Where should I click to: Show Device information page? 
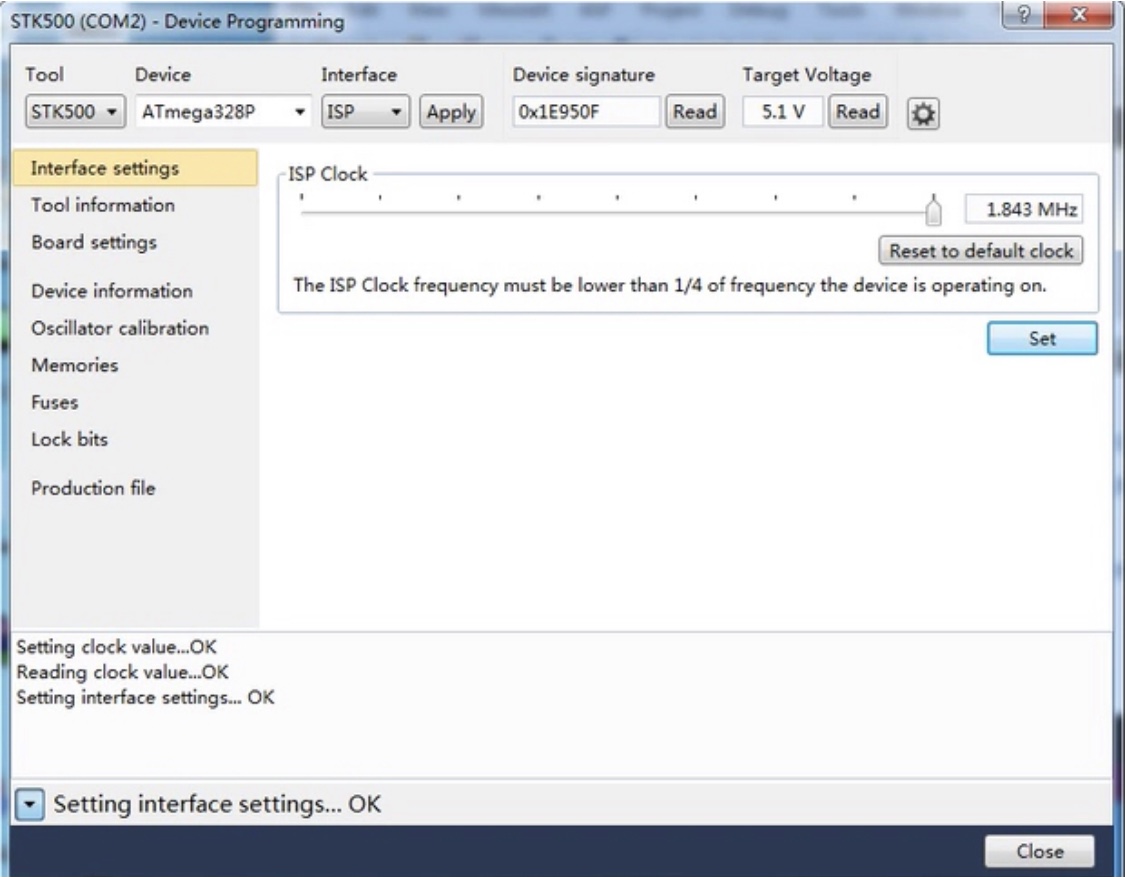(x=112, y=291)
